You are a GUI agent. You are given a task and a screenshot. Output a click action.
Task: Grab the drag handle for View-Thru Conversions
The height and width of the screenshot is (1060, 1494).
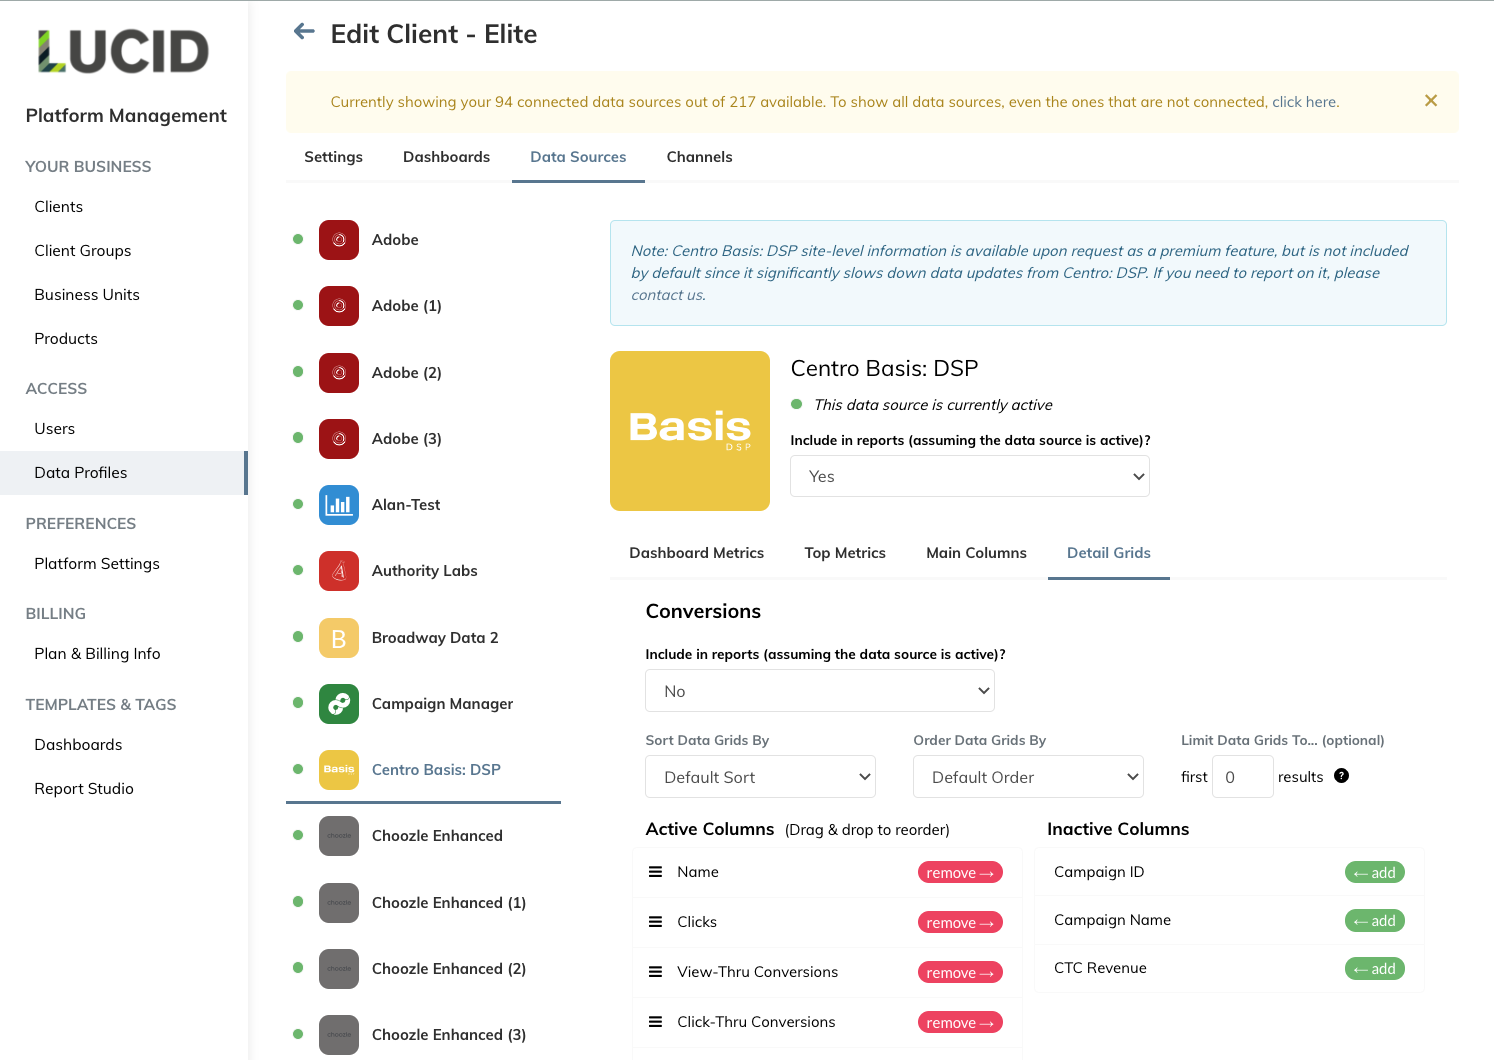point(656,972)
